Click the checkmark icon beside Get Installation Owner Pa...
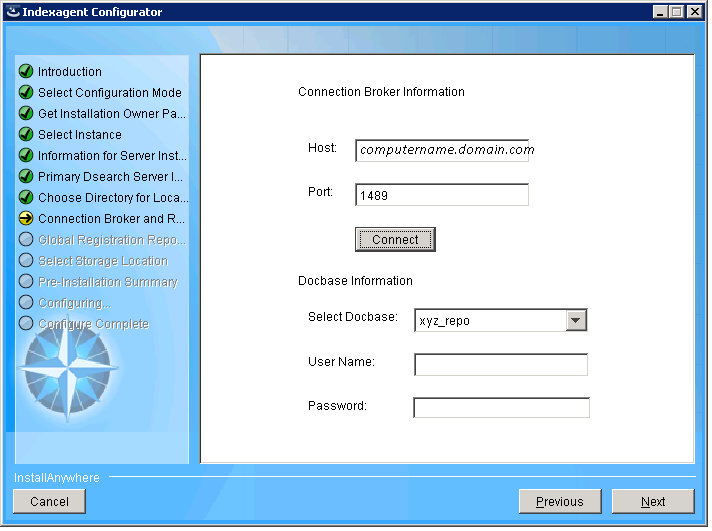The width and height of the screenshot is (712, 531). pyautogui.click(x=26, y=113)
